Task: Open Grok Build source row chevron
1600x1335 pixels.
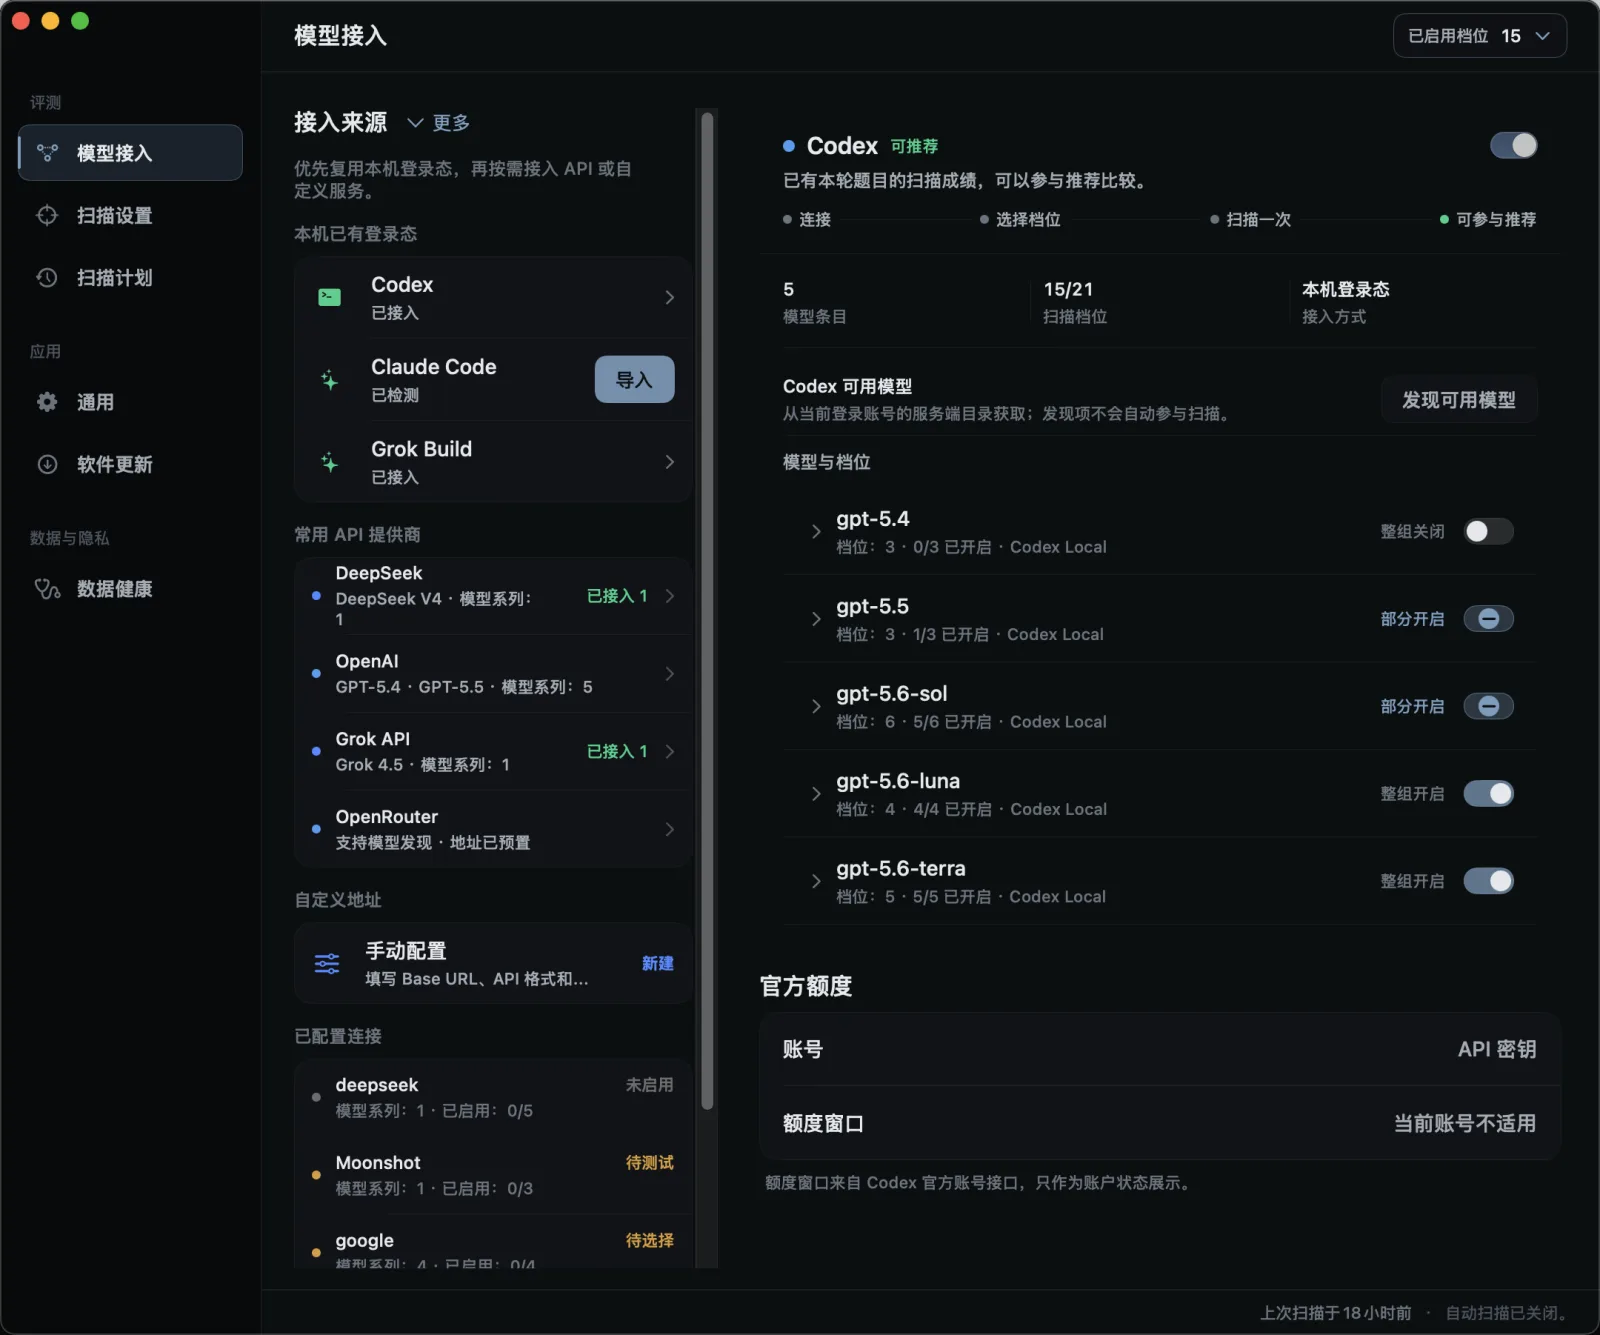Action: [669, 462]
